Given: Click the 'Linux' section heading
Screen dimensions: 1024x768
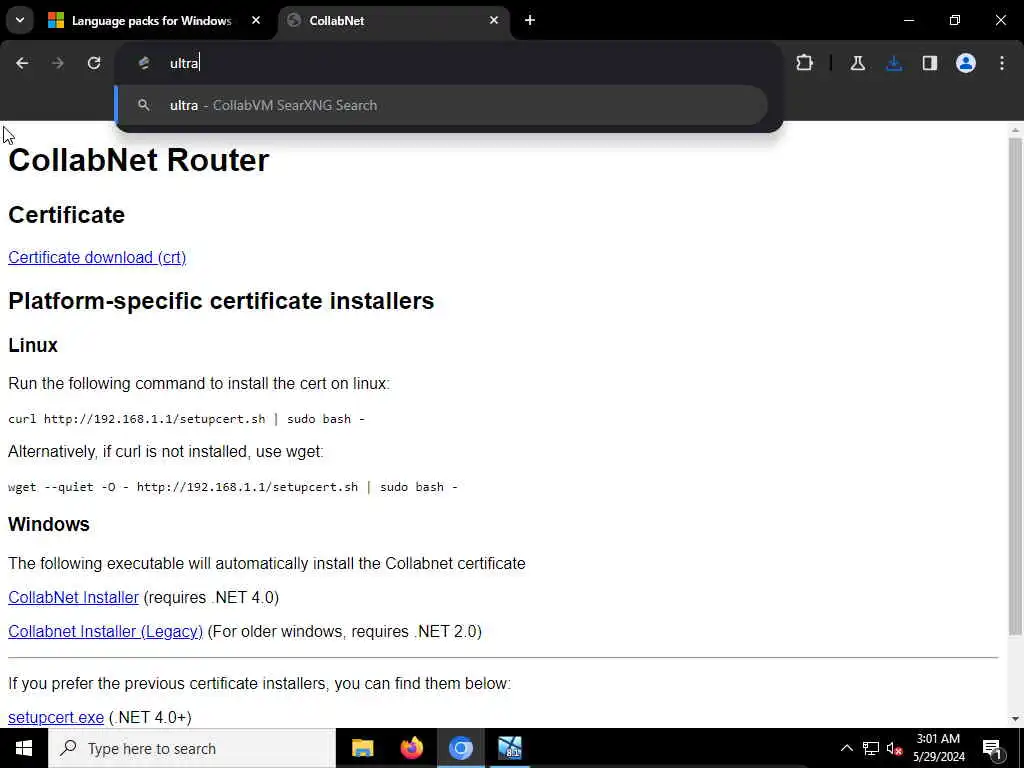Looking at the screenshot, I should click(33, 345).
